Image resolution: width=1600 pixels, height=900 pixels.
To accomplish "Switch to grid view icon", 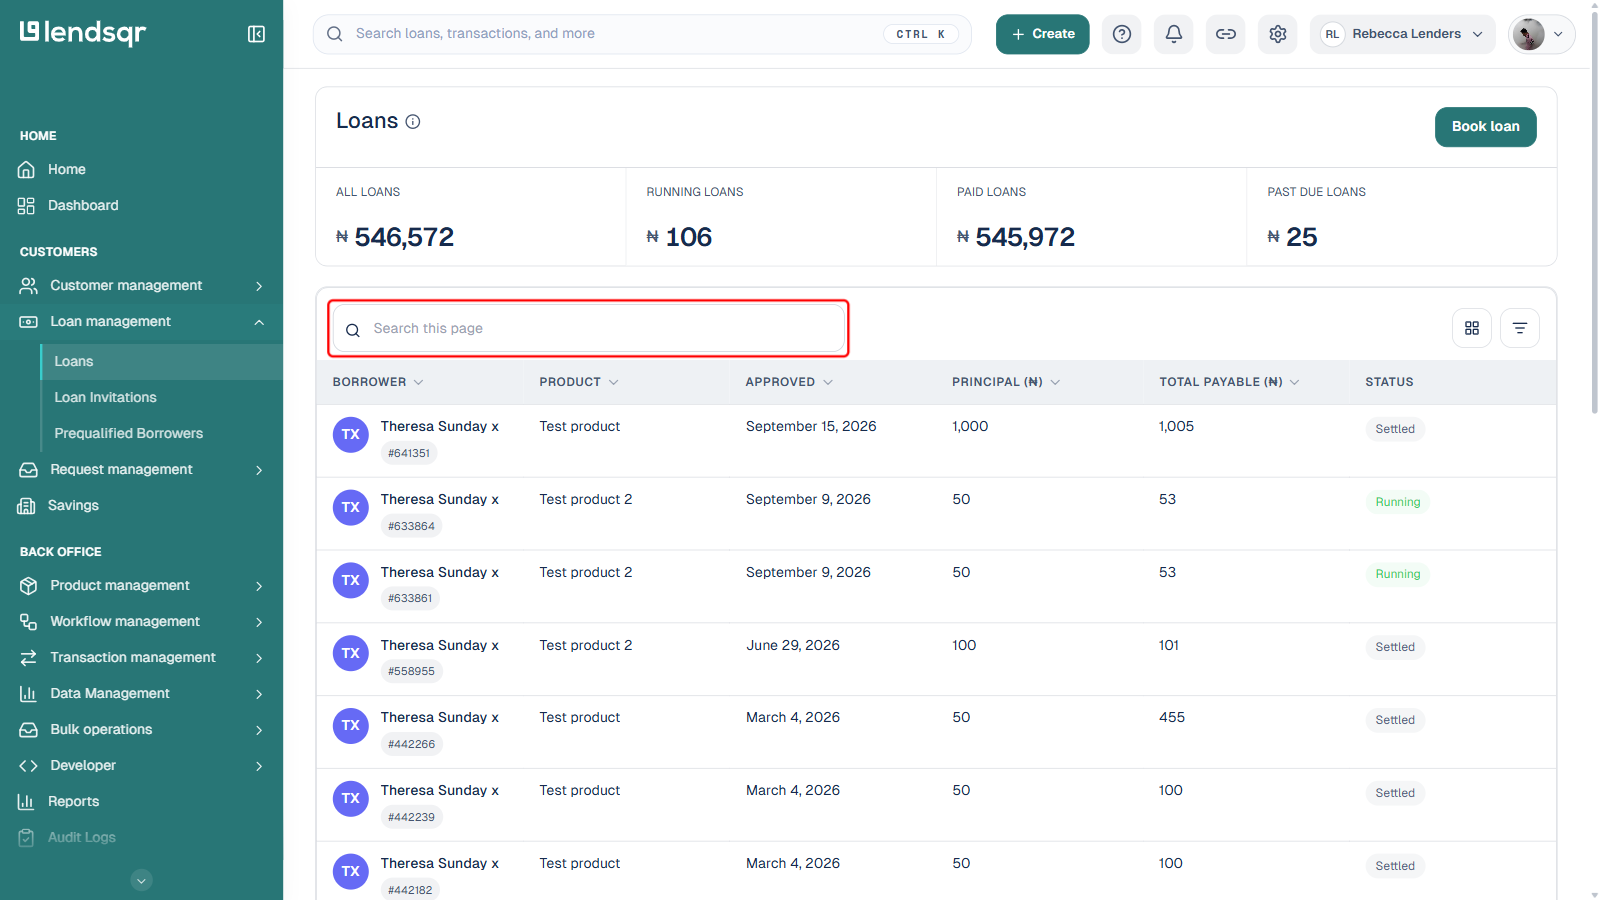I will pyautogui.click(x=1472, y=328).
